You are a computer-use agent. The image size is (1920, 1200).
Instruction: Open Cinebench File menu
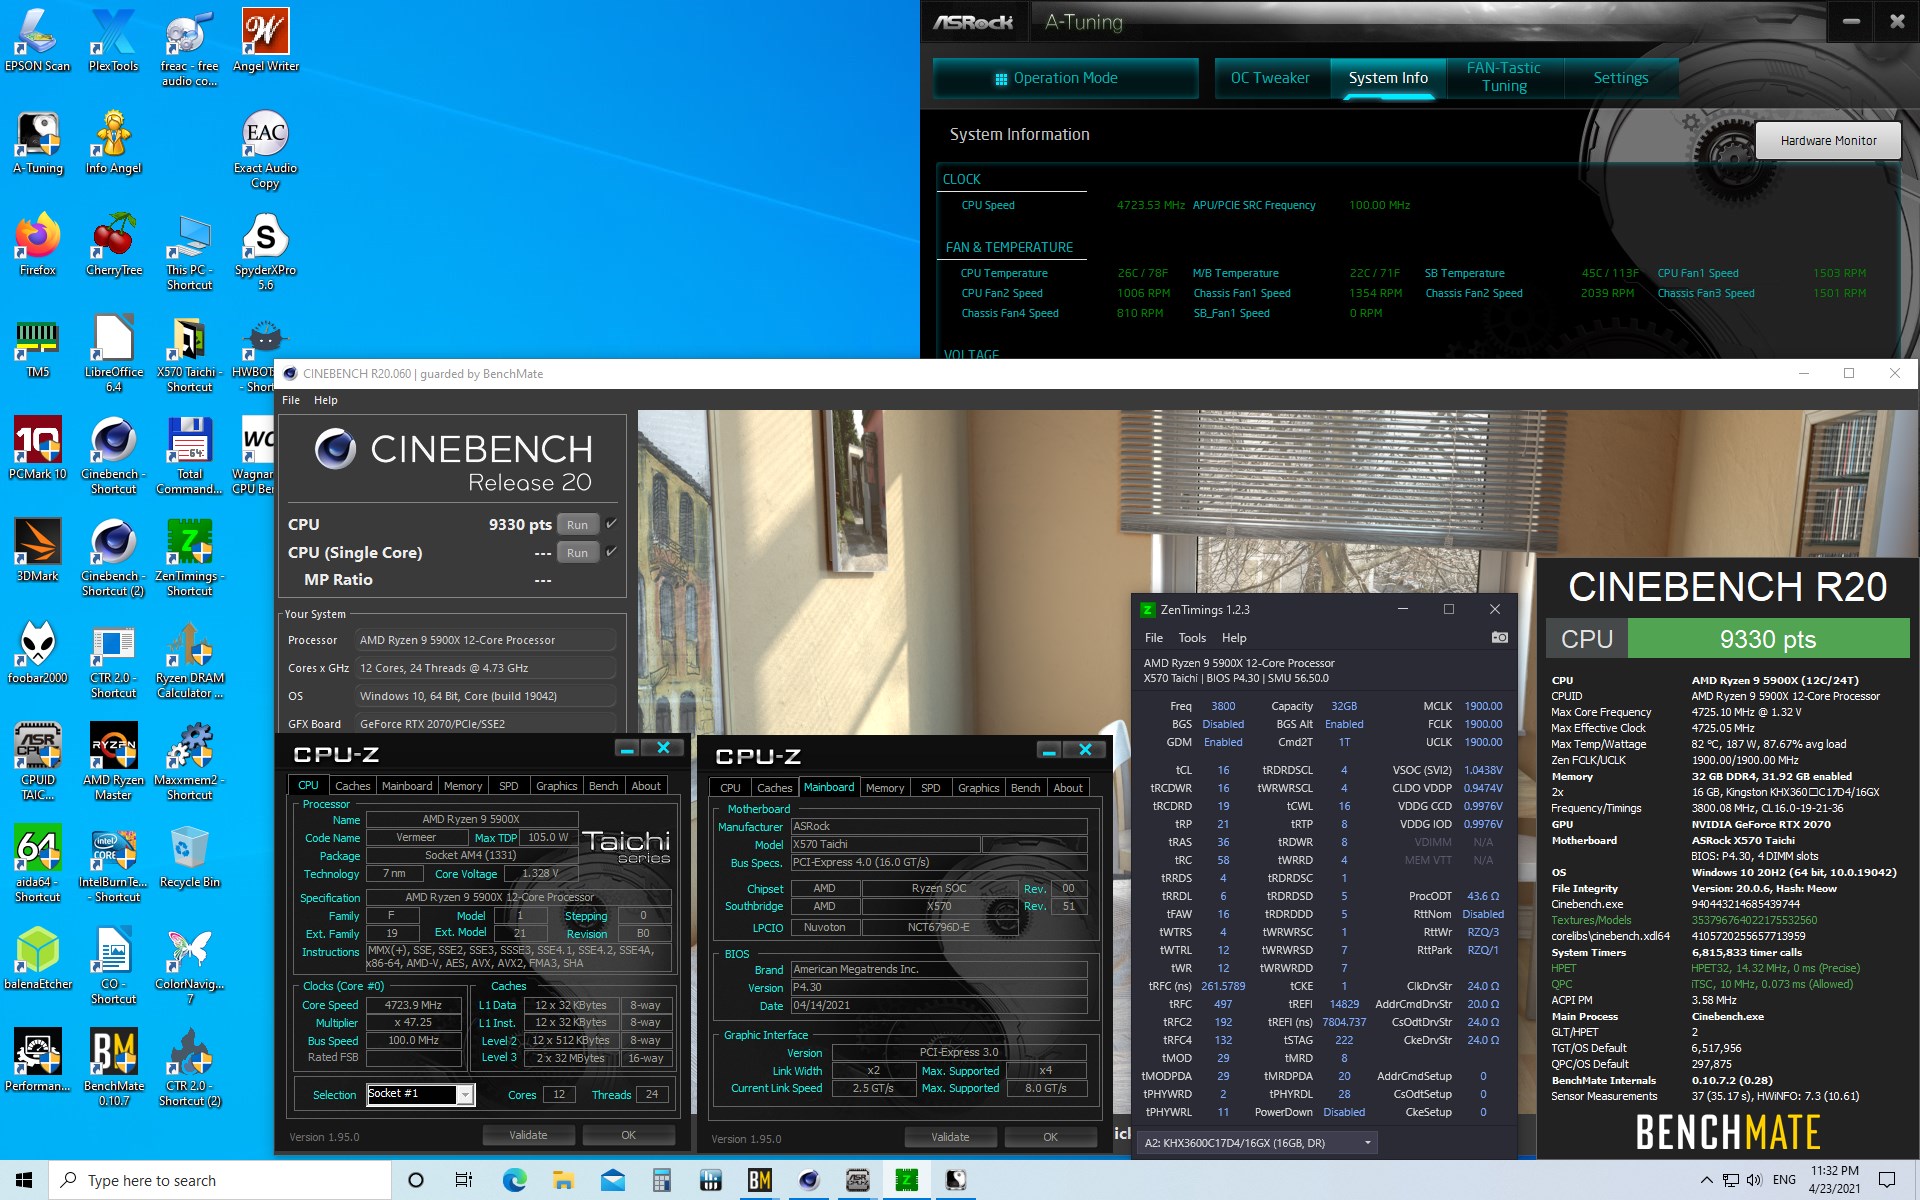[x=291, y=400]
